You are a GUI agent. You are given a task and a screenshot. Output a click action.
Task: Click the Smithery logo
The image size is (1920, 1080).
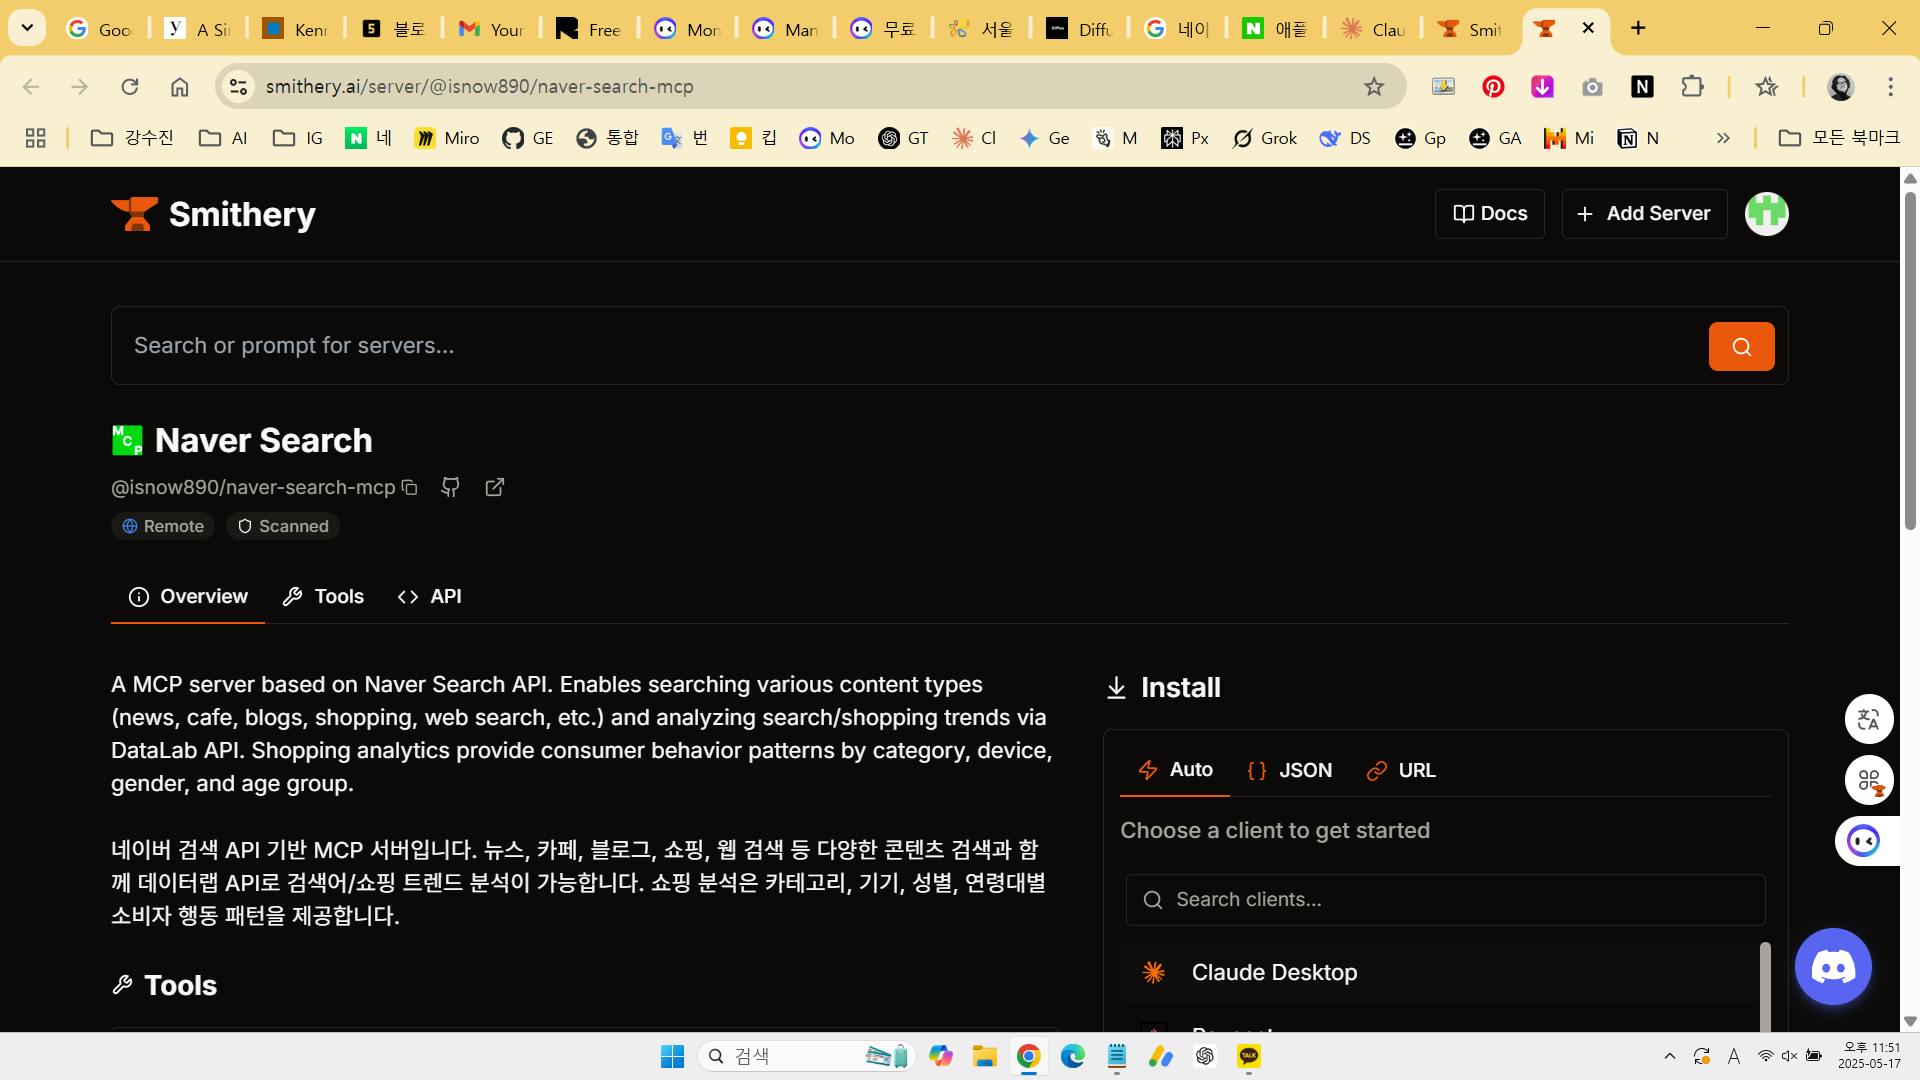(213, 214)
